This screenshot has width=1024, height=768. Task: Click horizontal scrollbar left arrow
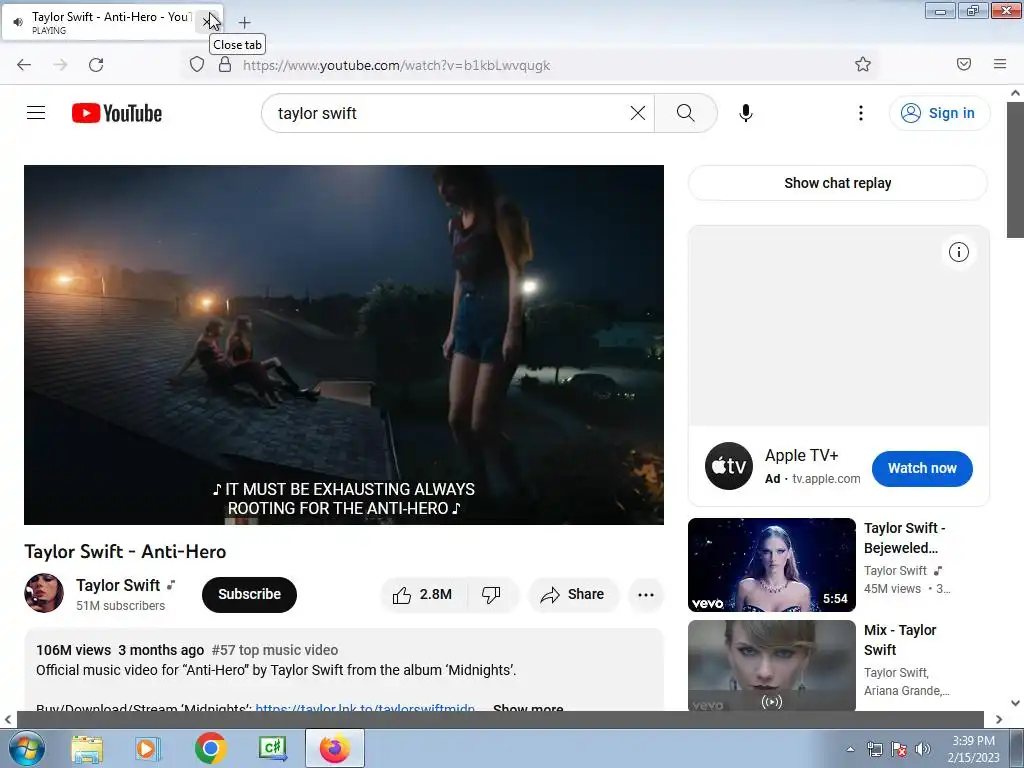point(8,720)
